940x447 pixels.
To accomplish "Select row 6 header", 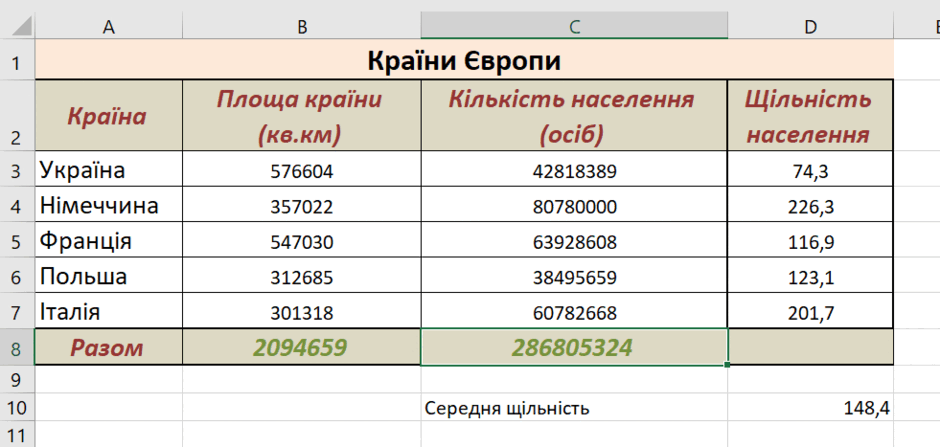I will tap(17, 277).
